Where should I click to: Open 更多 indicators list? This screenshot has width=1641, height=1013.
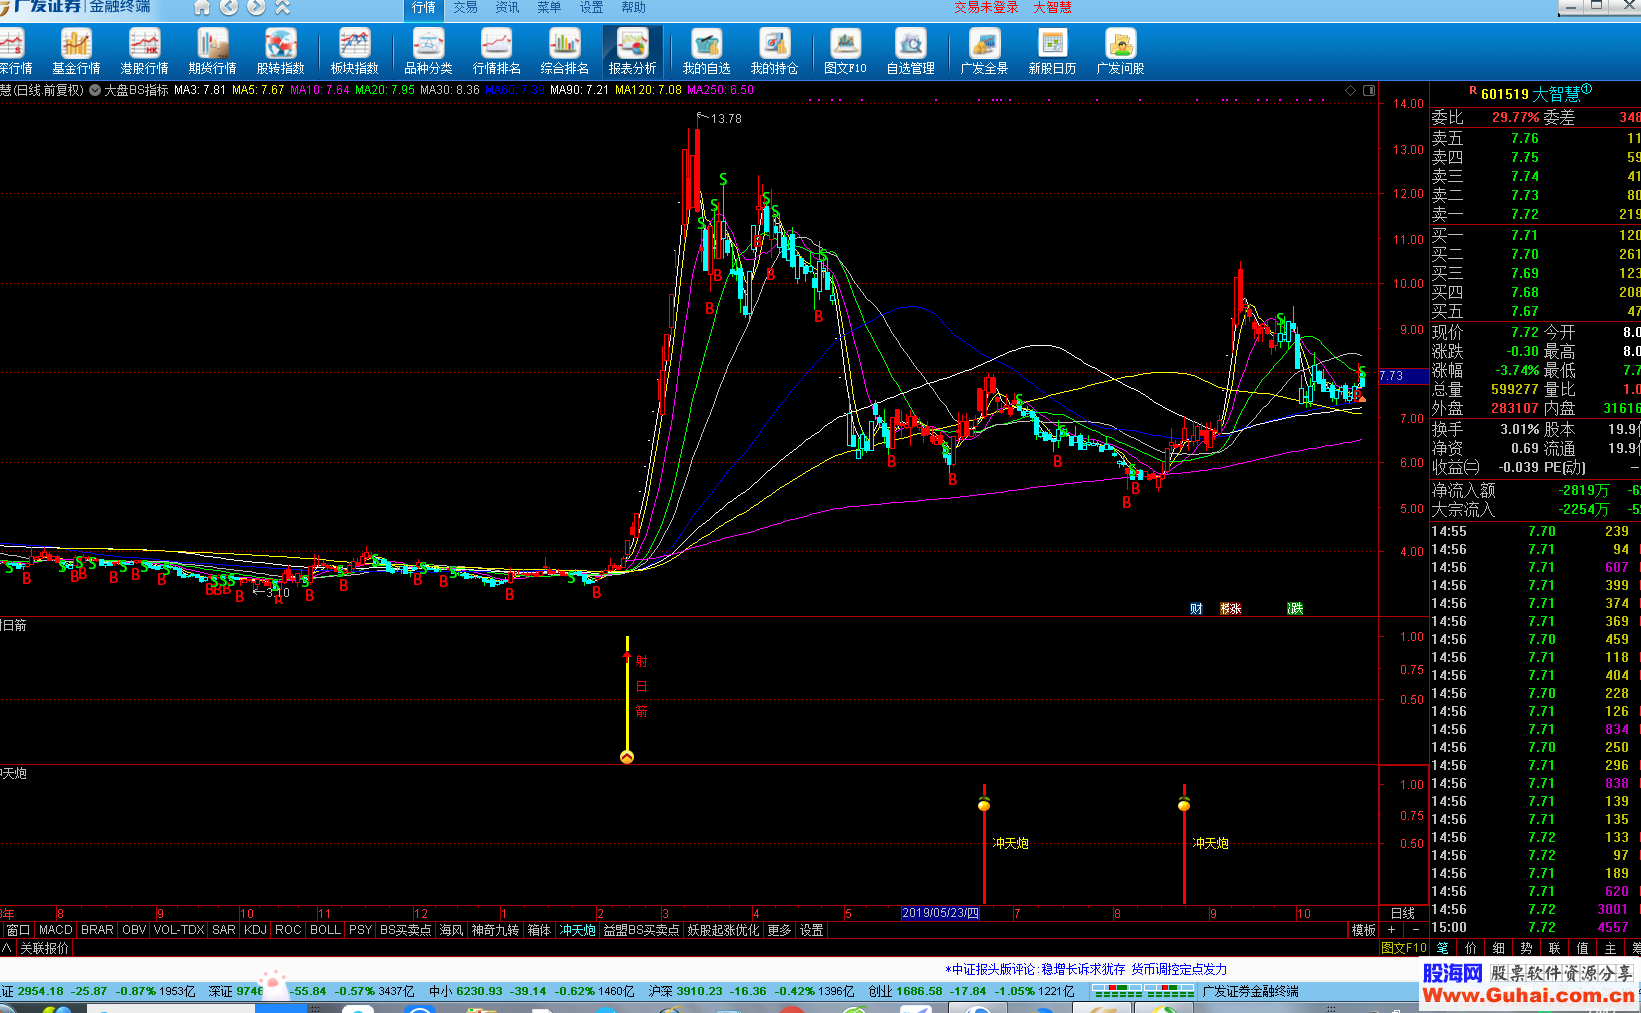pyautogui.click(x=779, y=930)
